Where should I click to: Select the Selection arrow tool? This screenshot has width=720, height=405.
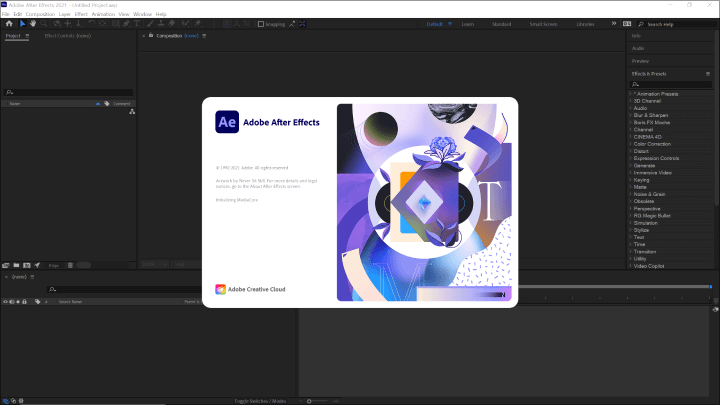click(22, 23)
